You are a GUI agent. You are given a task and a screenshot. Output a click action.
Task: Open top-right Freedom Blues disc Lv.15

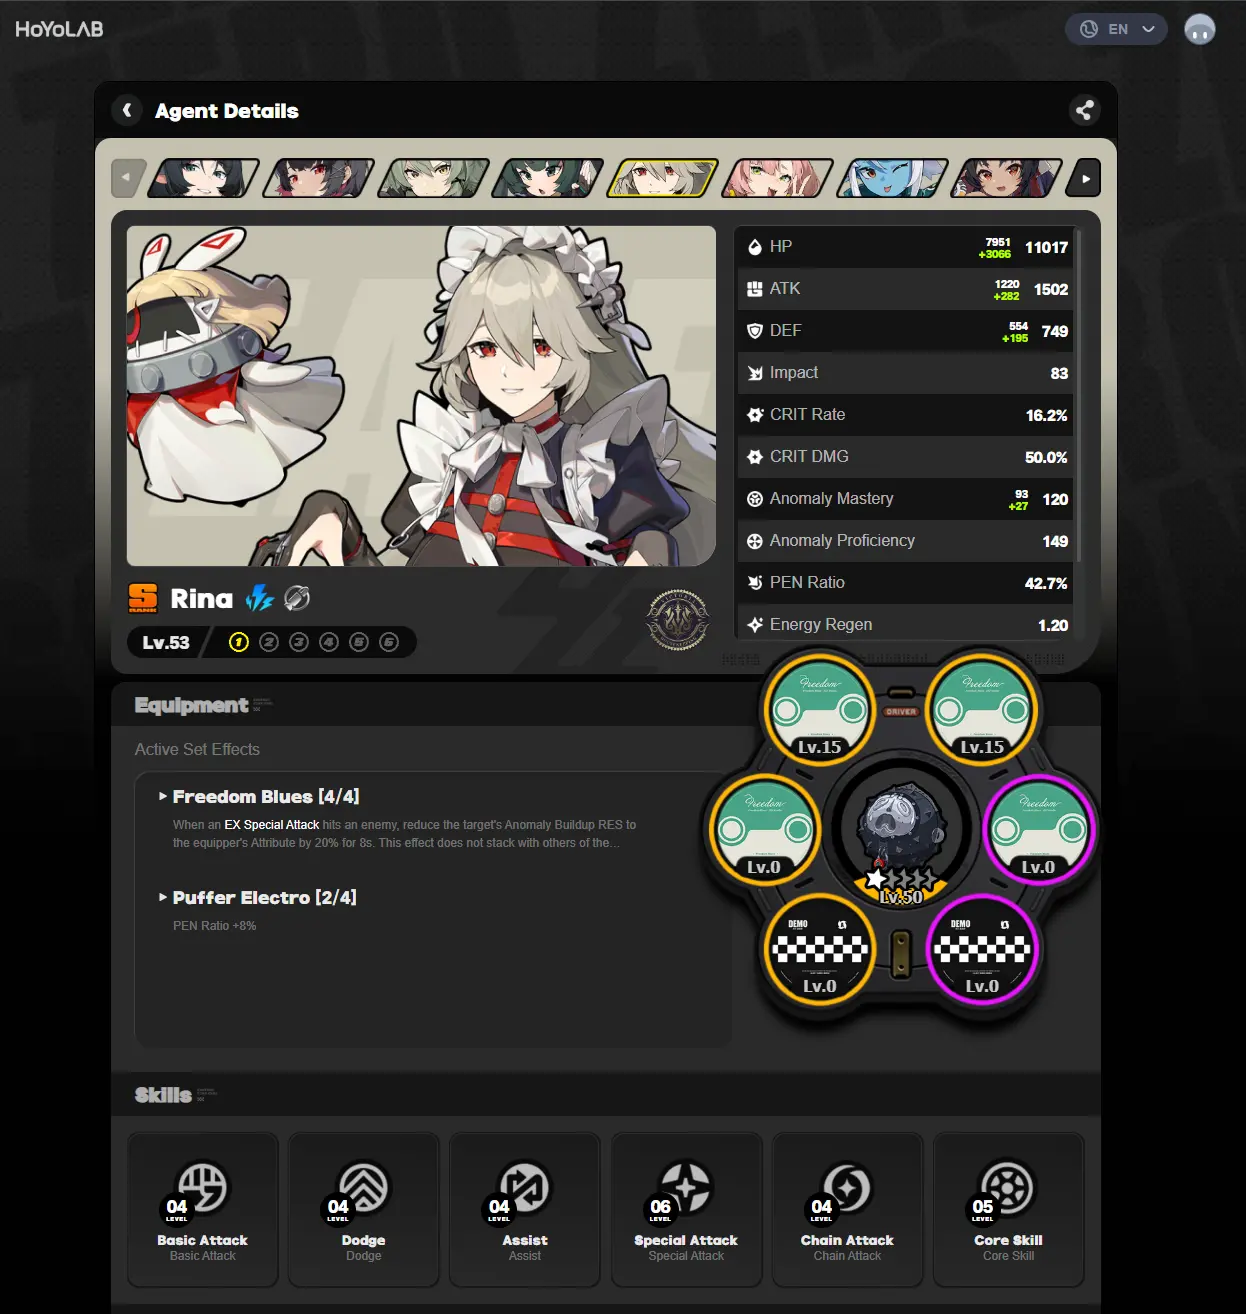pyautogui.click(x=983, y=709)
